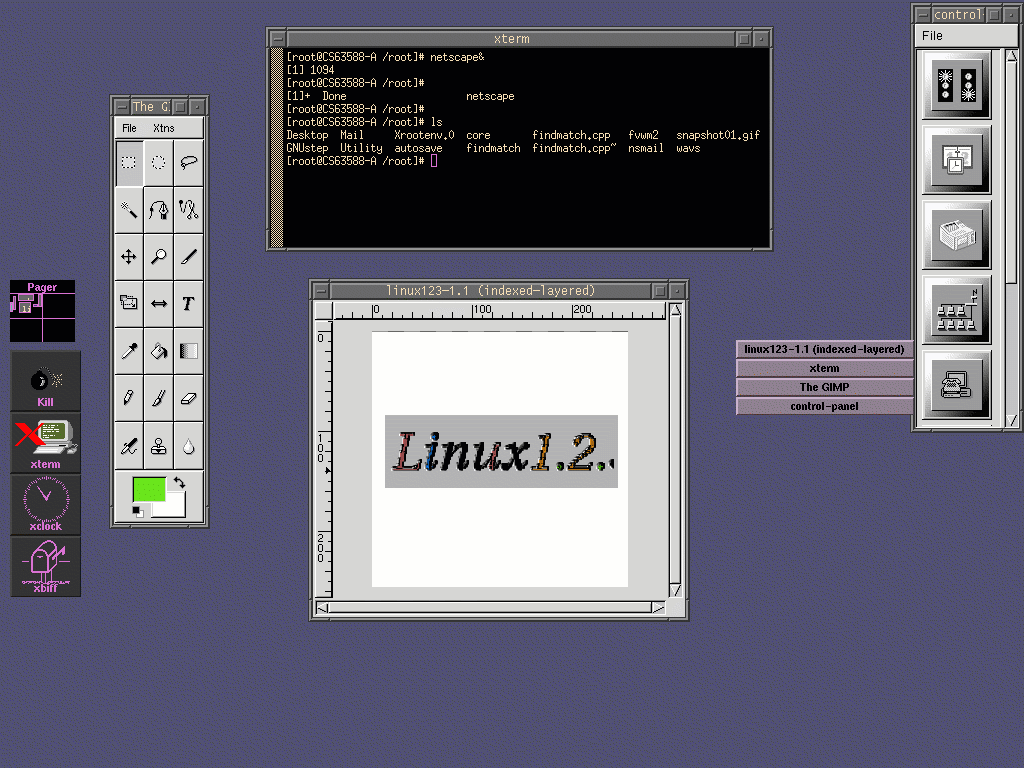Launch xterm from the desktop button bar

click(x=46, y=442)
